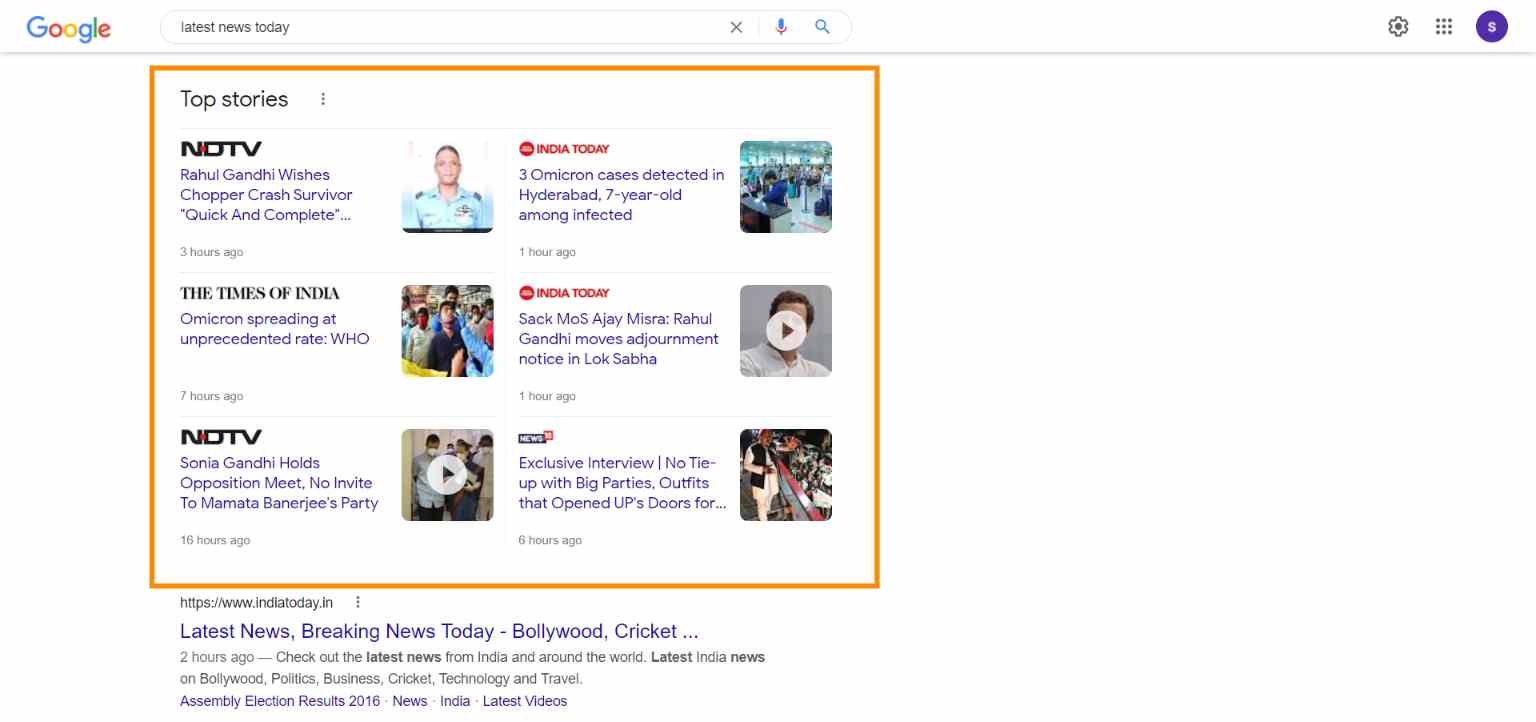Open Google search settings gear
Image resolution: width=1536 pixels, height=722 pixels.
point(1398,26)
